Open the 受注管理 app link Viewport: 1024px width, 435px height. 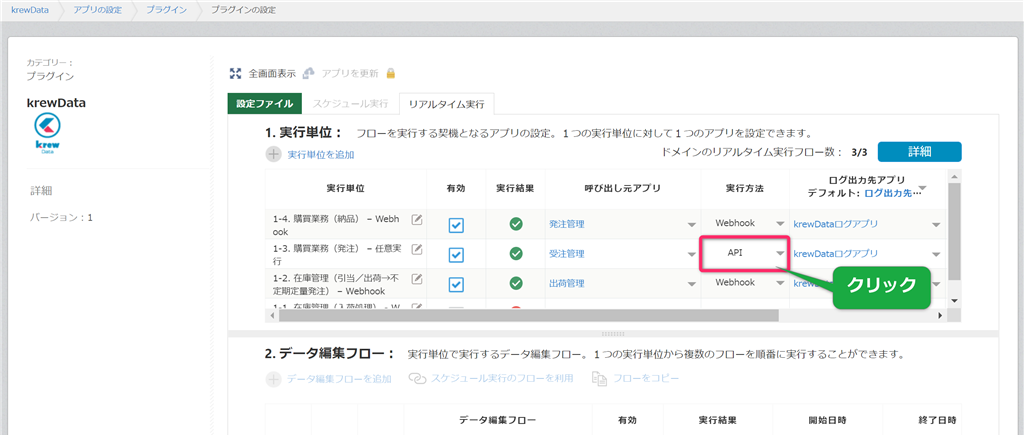coord(567,253)
